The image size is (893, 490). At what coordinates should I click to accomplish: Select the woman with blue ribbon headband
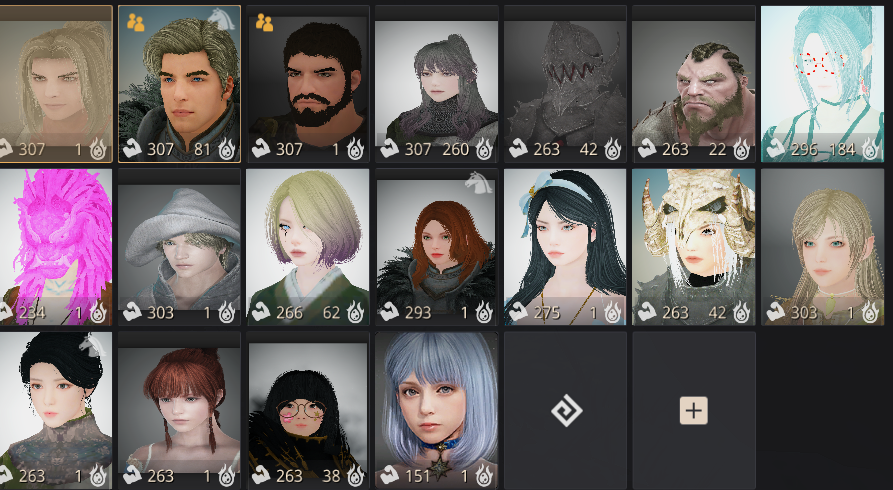click(x=565, y=247)
